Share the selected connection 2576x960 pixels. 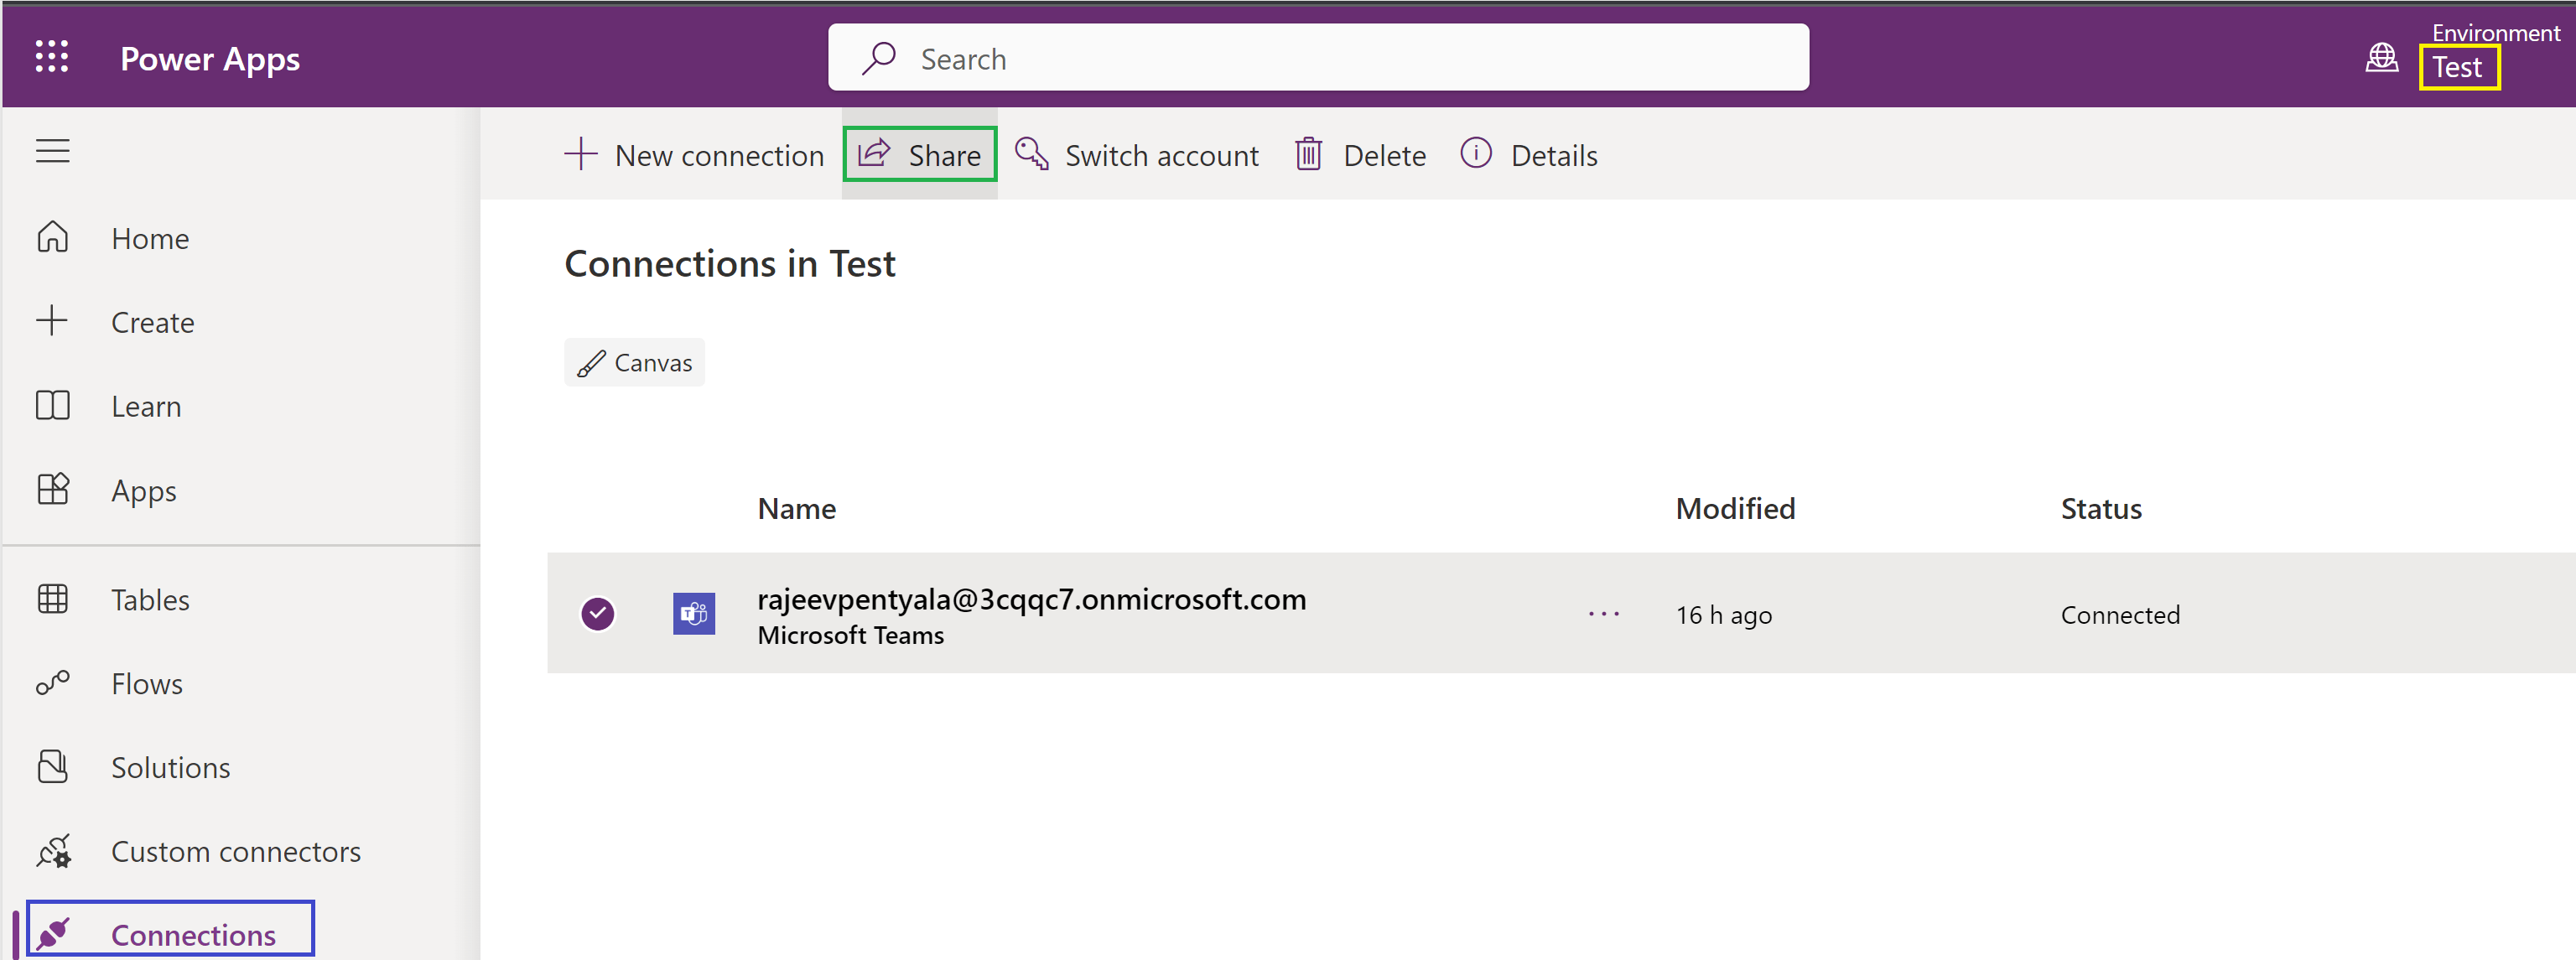click(x=920, y=154)
